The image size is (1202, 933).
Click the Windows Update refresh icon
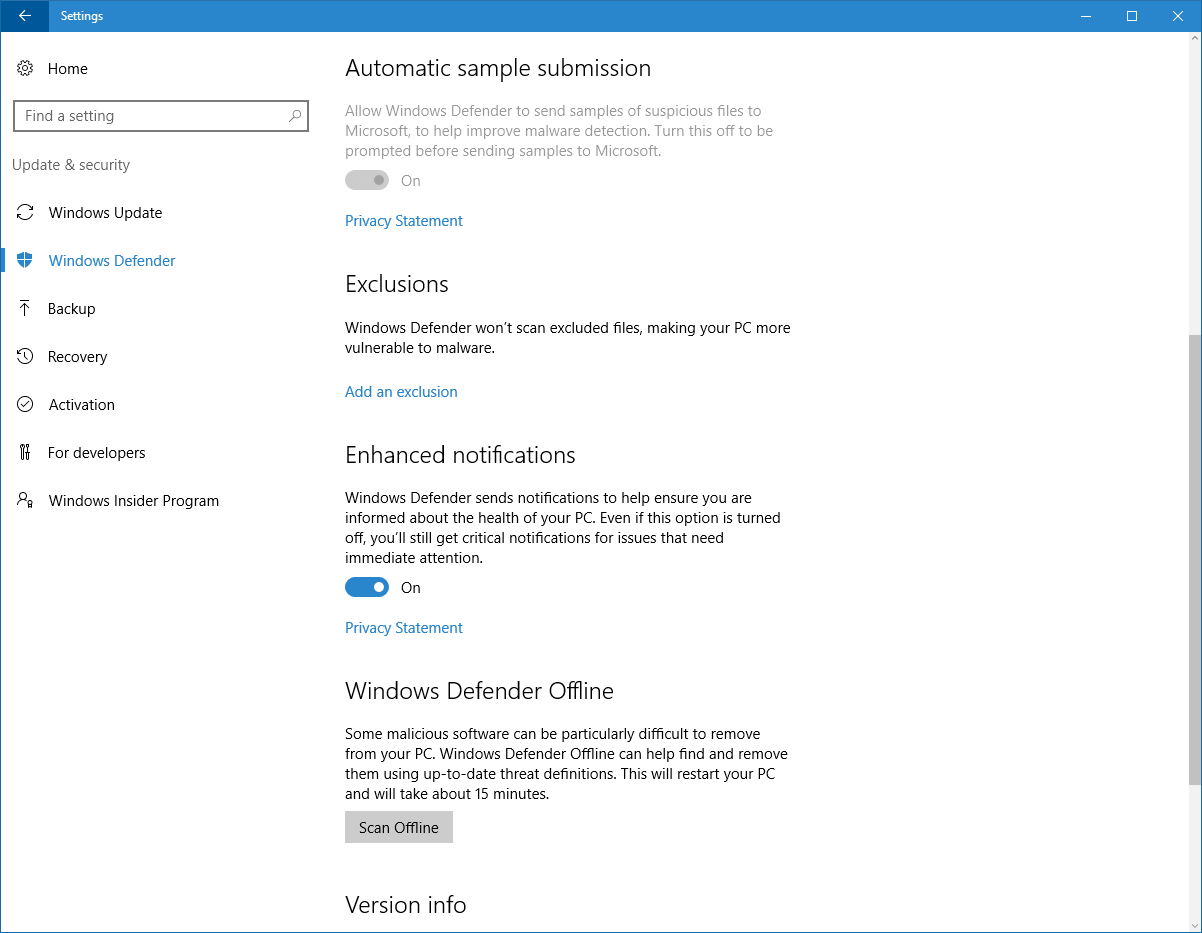click(25, 213)
